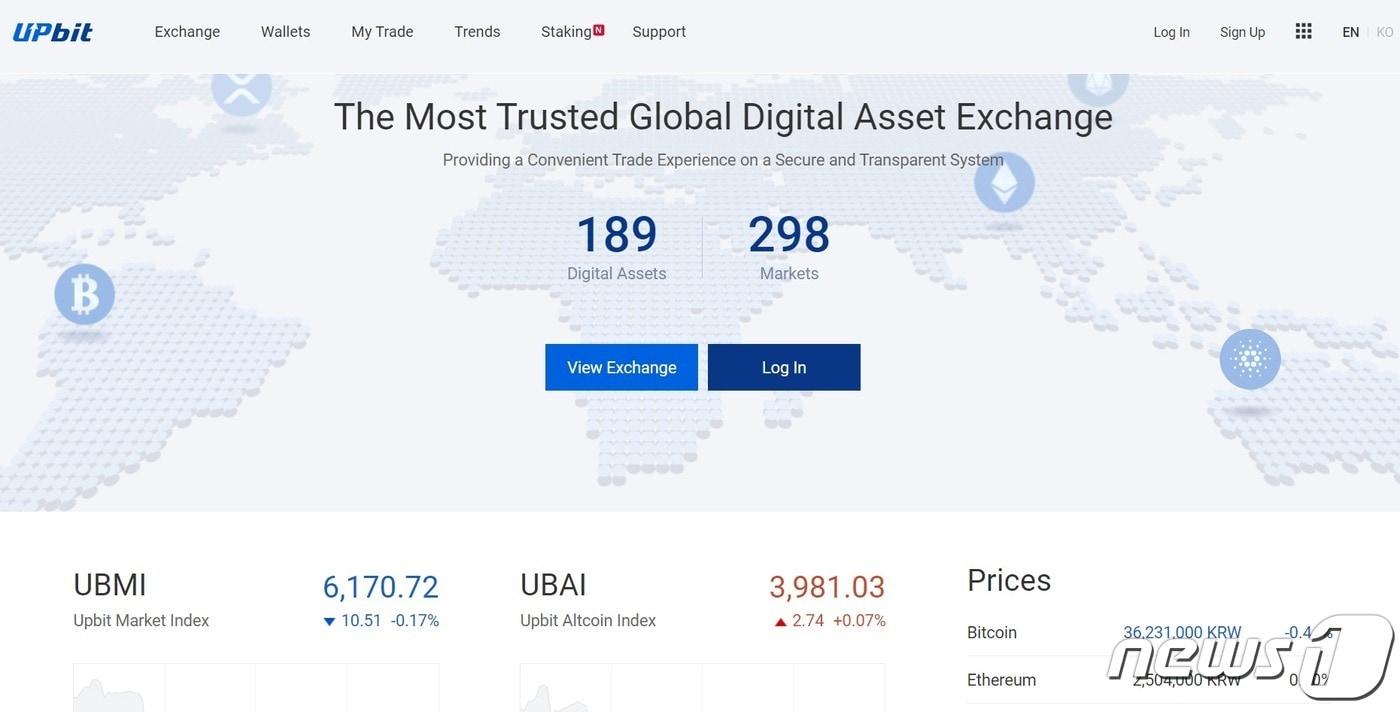Image resolution: width=1400 pixels, height=712 pixels.
Task: Open the apps grid menu icon
Action: [x=1303, y=31]
